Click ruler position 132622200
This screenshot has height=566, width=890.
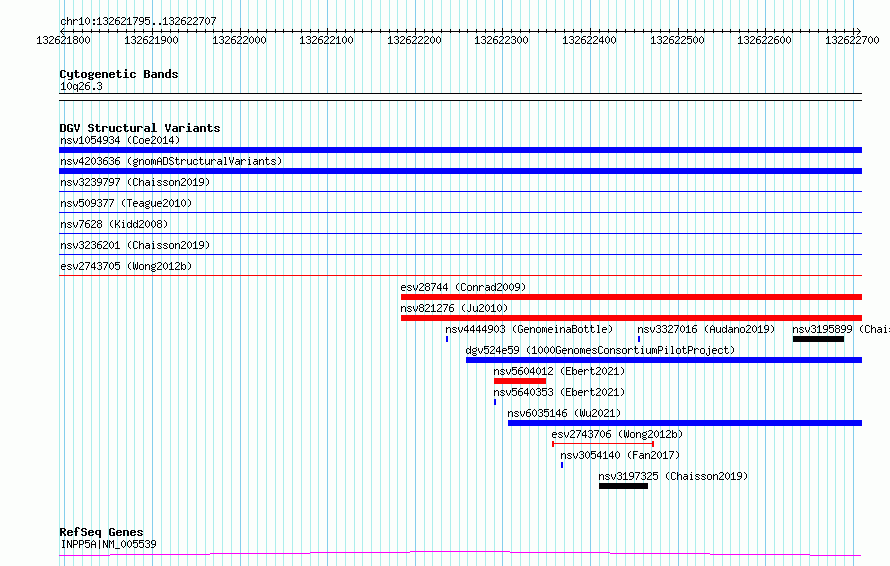(x=414, y=40)
